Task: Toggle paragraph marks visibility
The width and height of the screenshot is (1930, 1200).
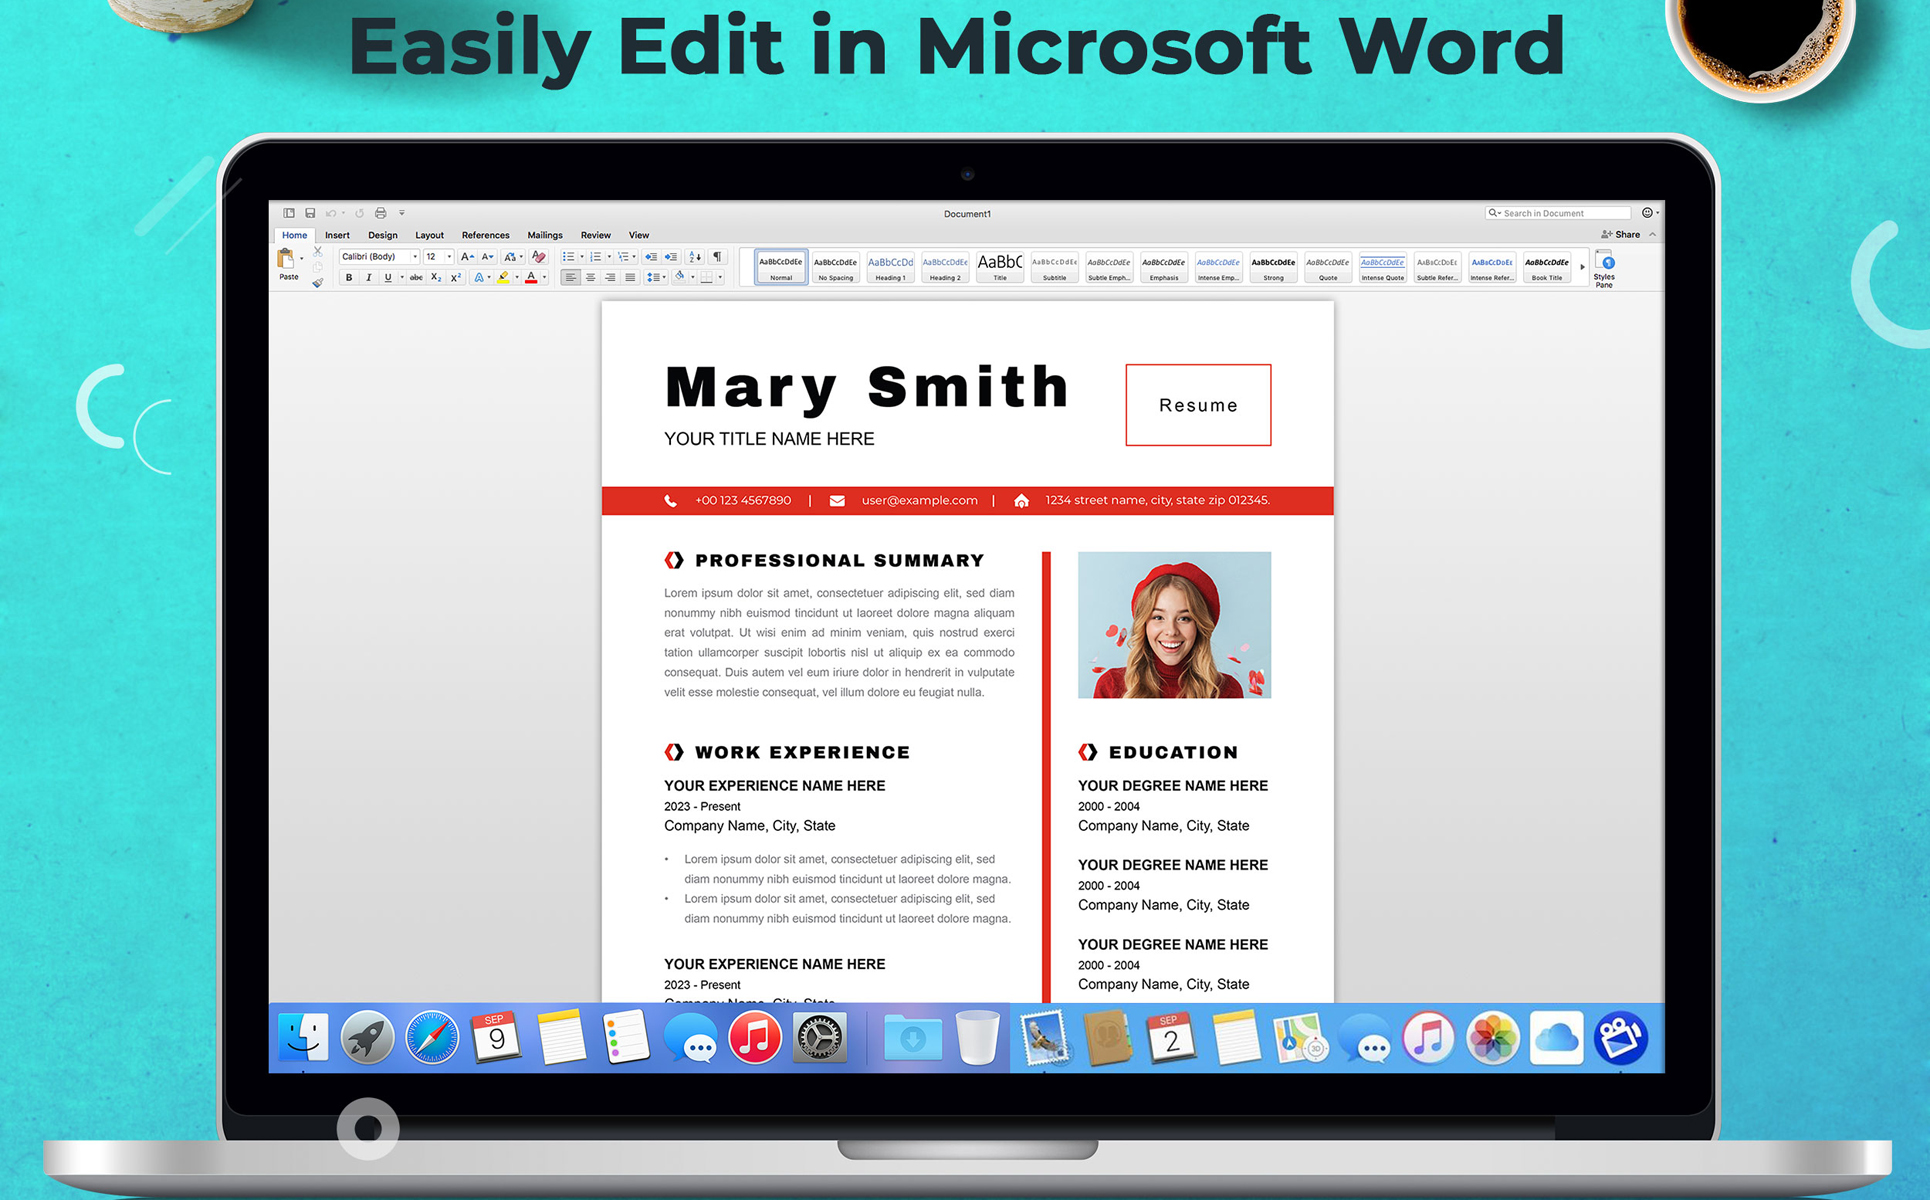Action: [717, 257]
